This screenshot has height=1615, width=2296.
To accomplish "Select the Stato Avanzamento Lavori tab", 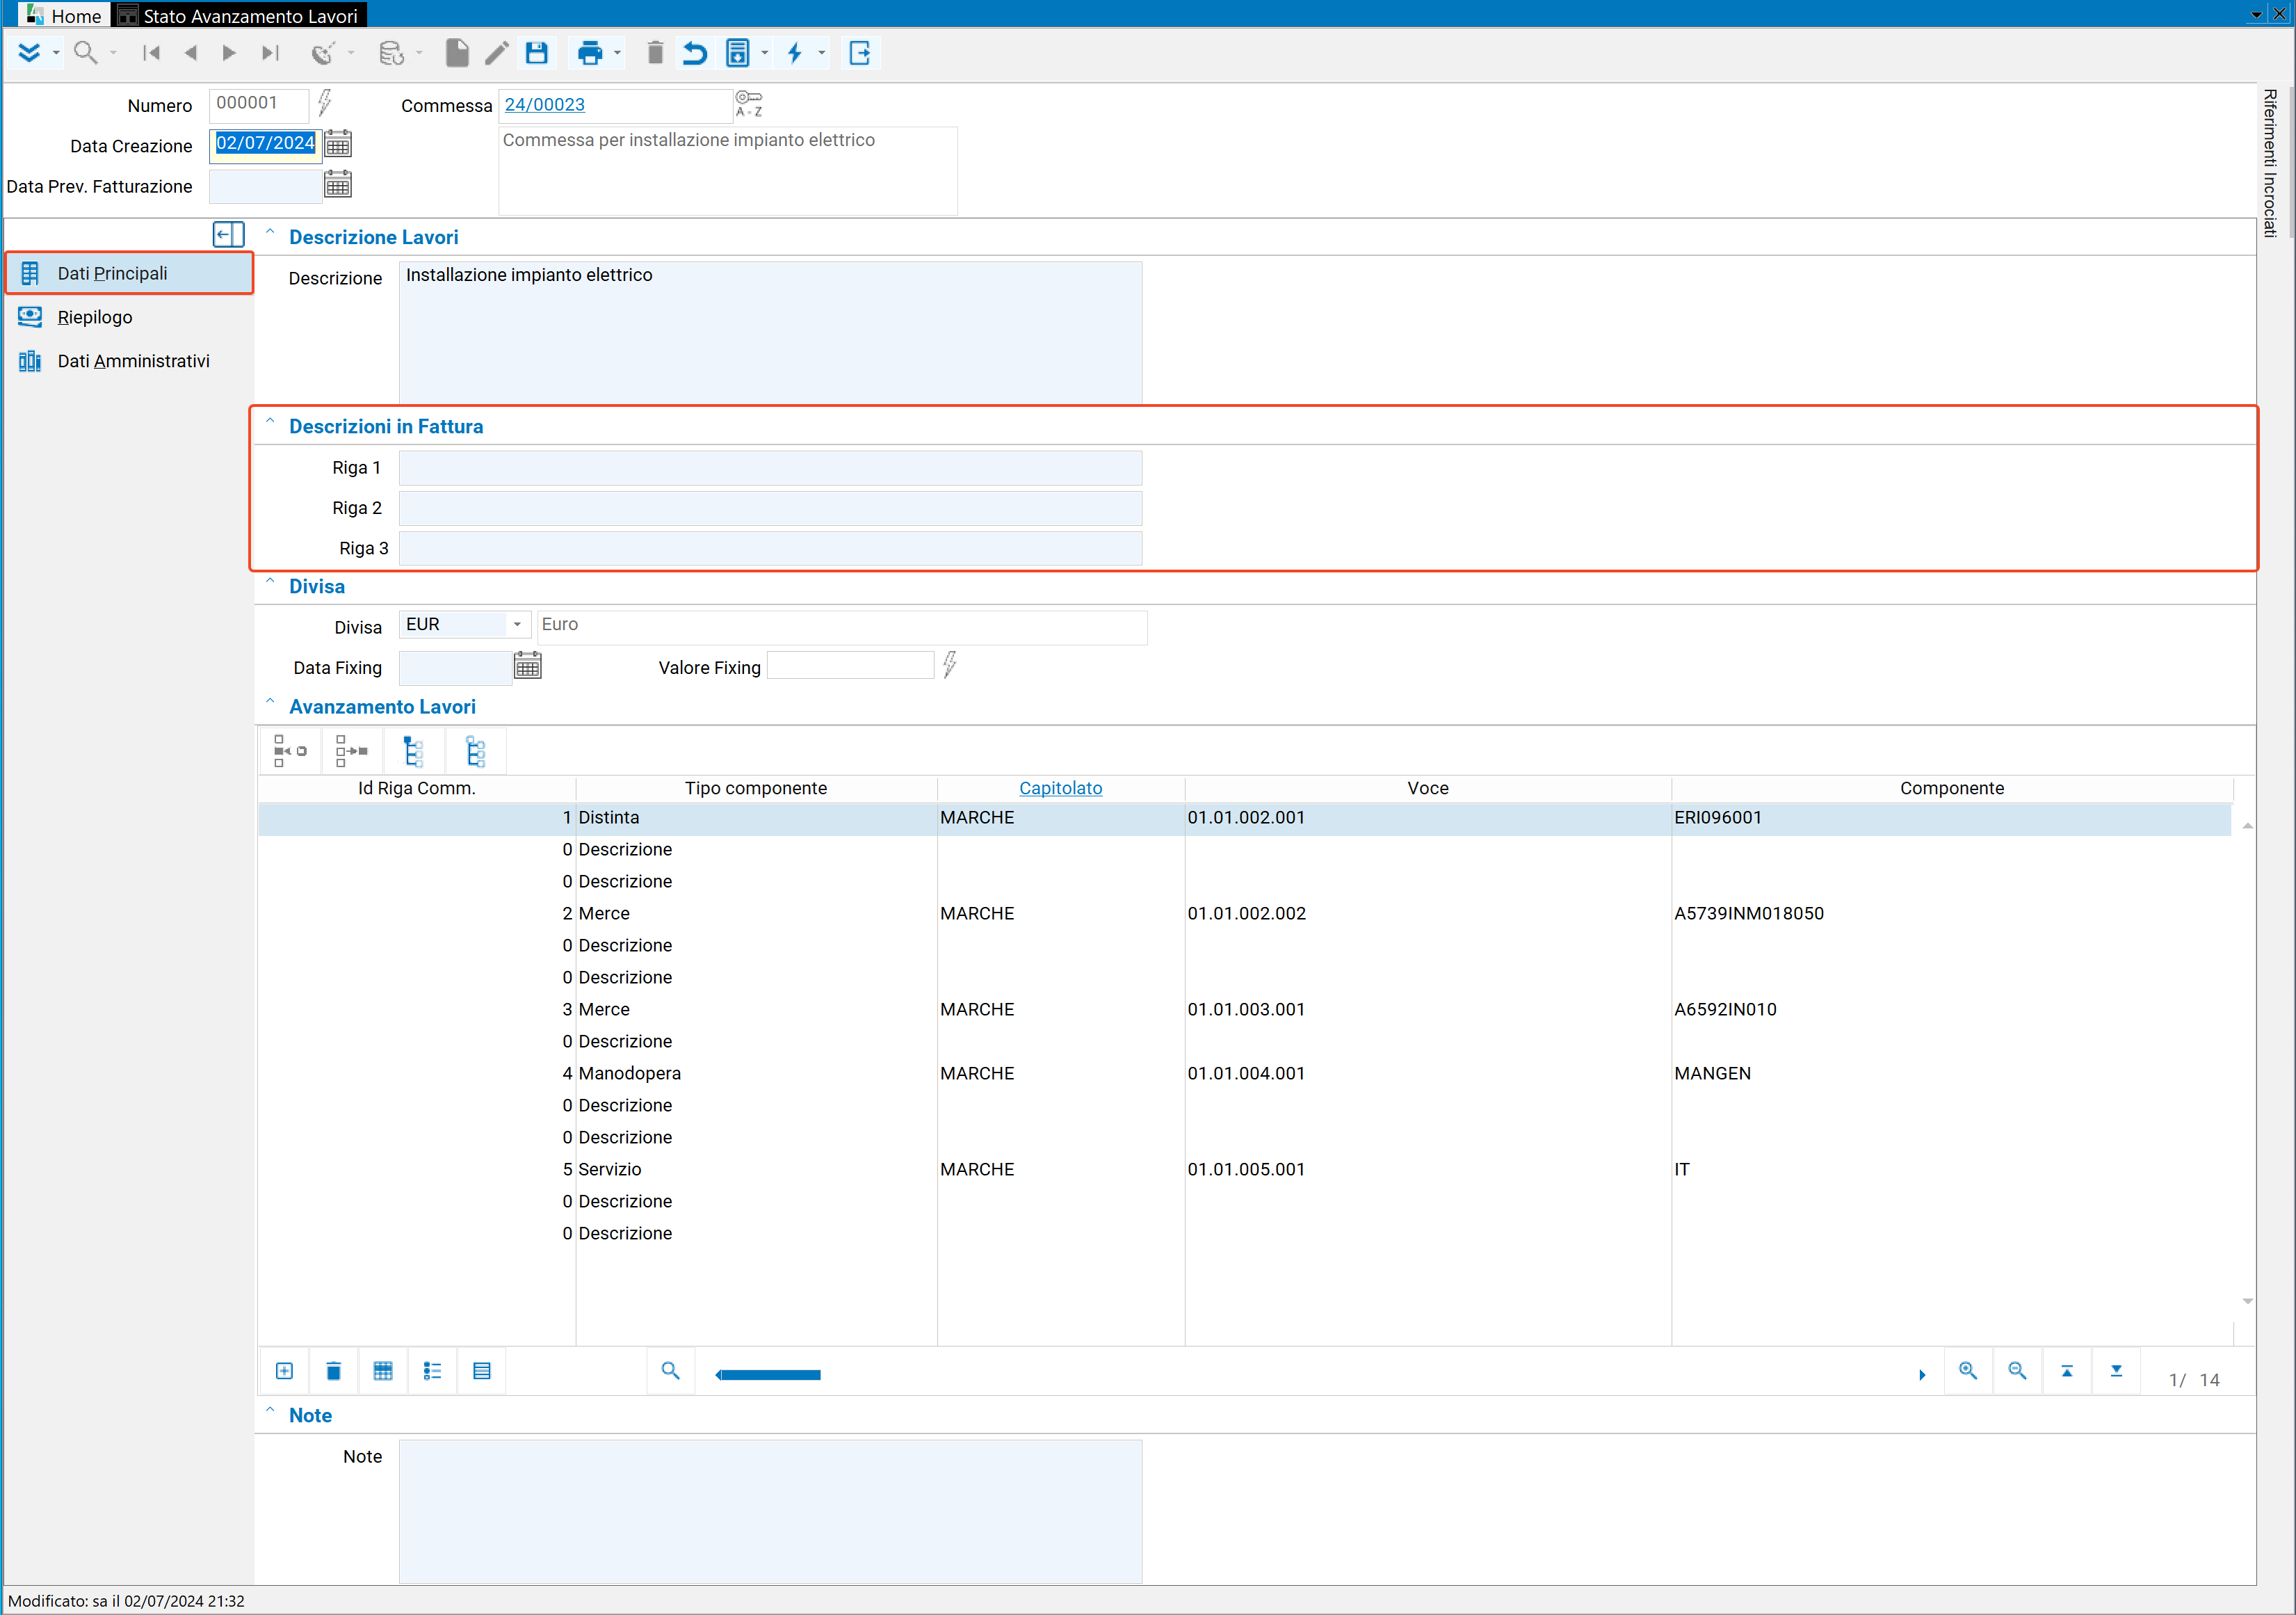I will 240,15.
